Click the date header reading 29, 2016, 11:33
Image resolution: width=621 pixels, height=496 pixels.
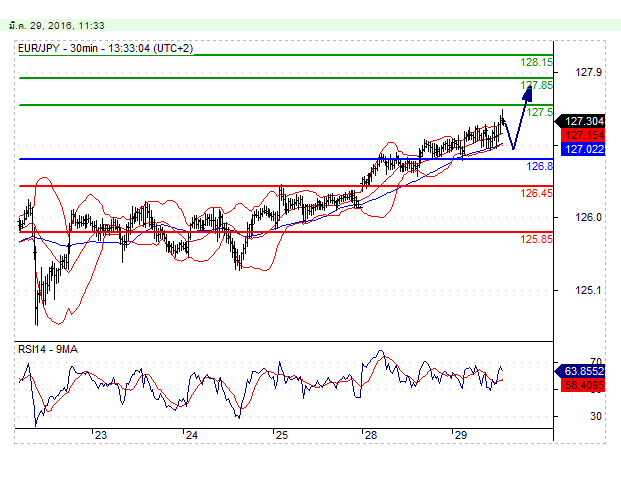click(57, 26)
